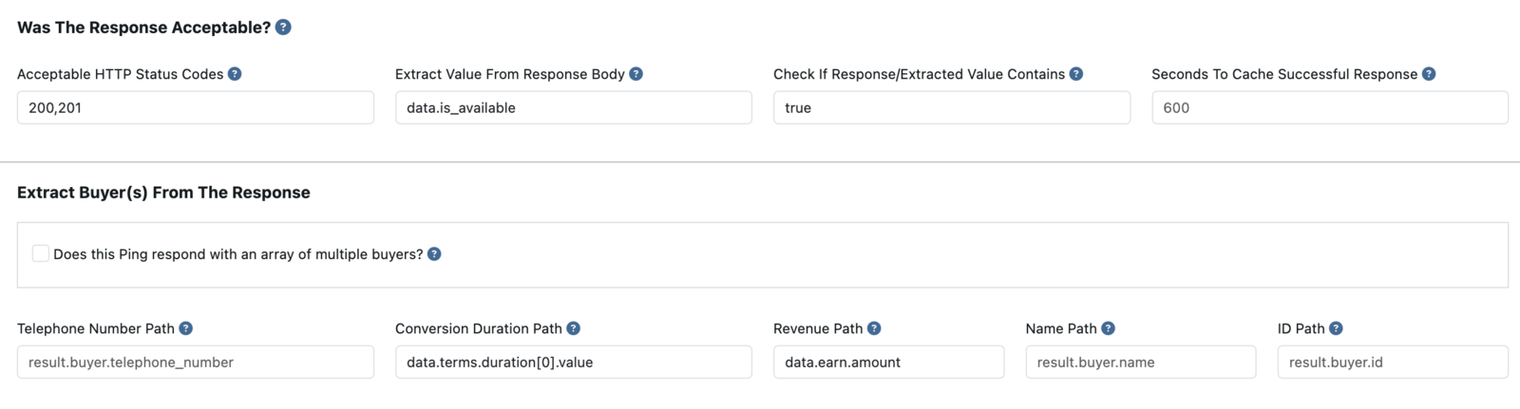The image size is (1520, 409).
Task: Open ID Path help icon
Action: [x=1336, y=328]
